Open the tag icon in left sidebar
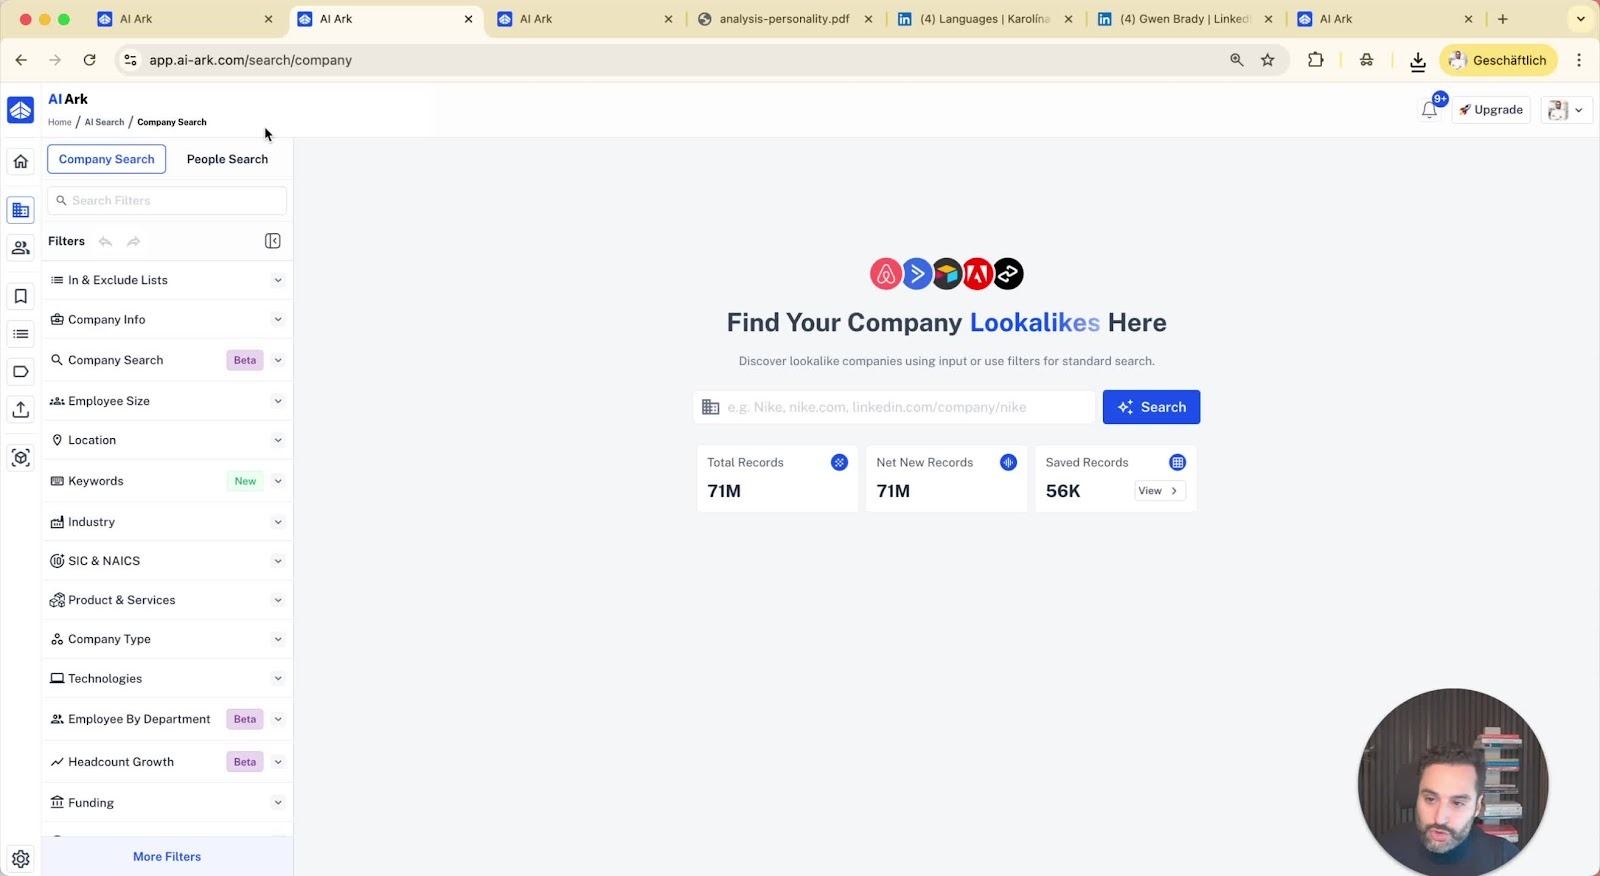The width and height of the screenshot is (1600, 876). pyautogui.click(x=21, y=372)
